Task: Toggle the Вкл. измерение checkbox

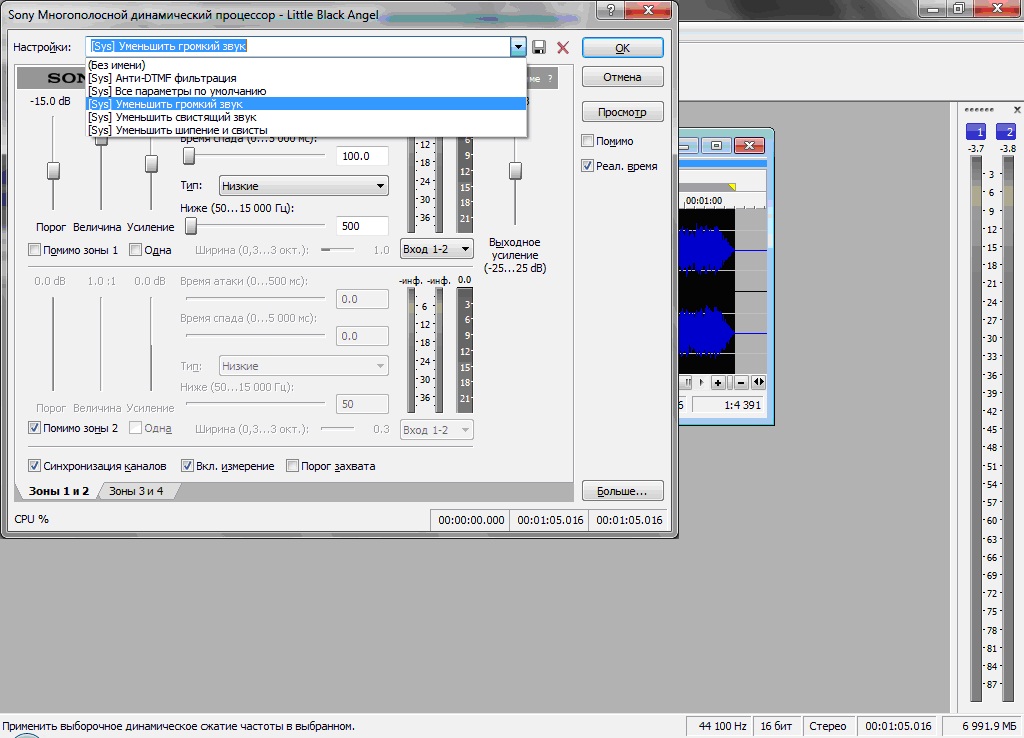Action: coord(187,466)
